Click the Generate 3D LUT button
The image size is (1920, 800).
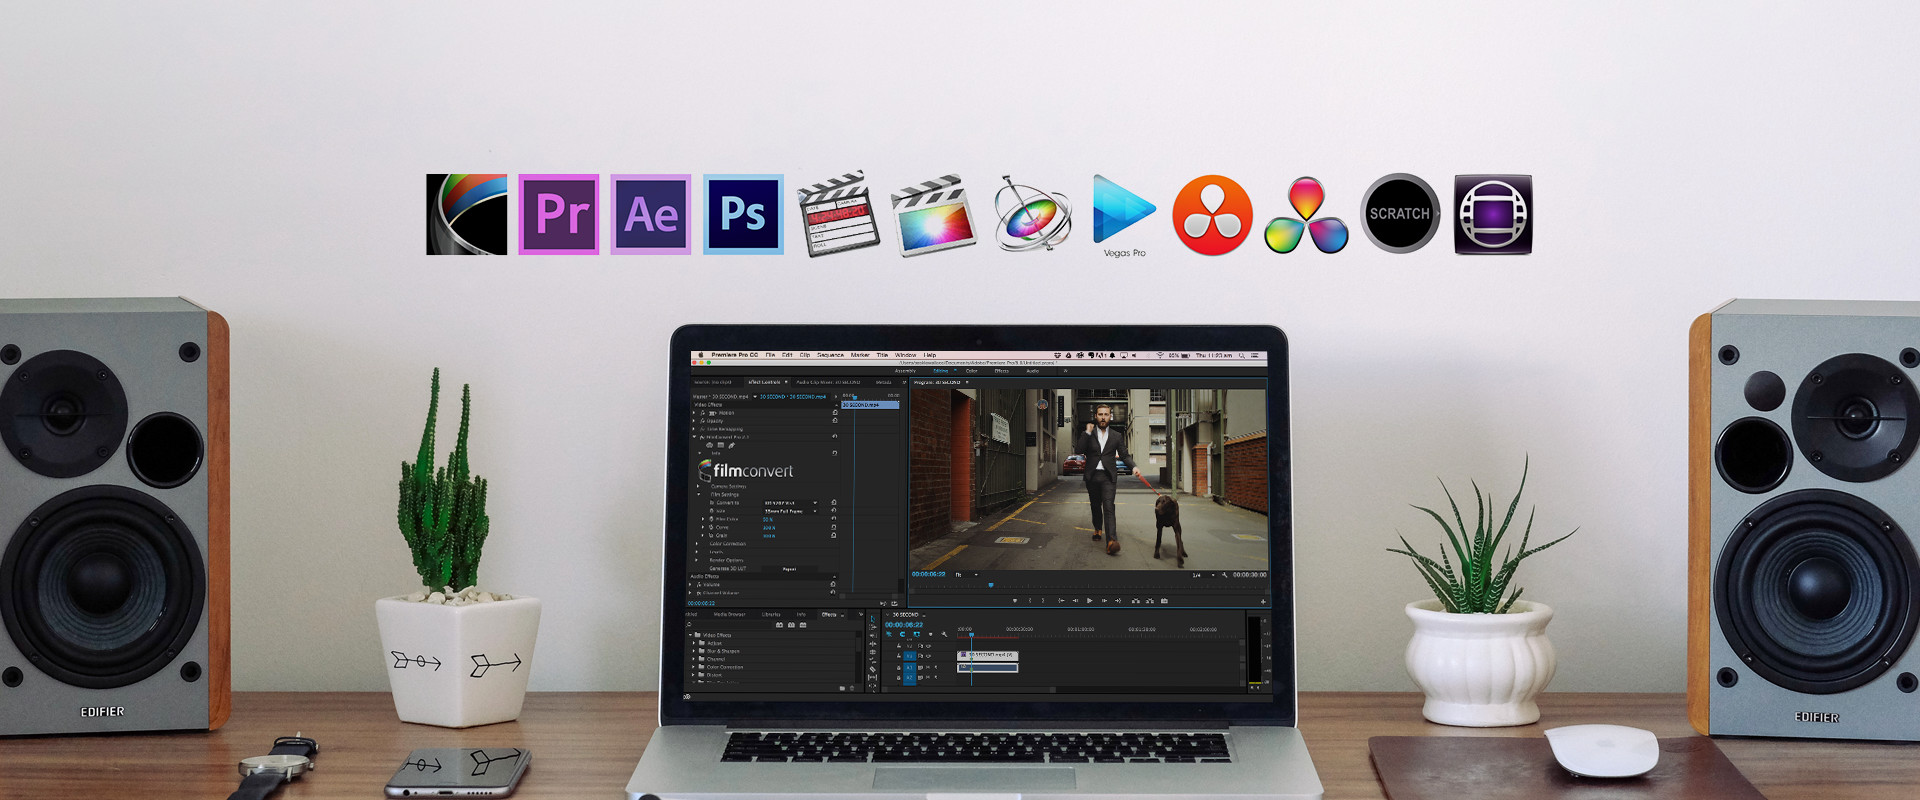coord(789,569)
